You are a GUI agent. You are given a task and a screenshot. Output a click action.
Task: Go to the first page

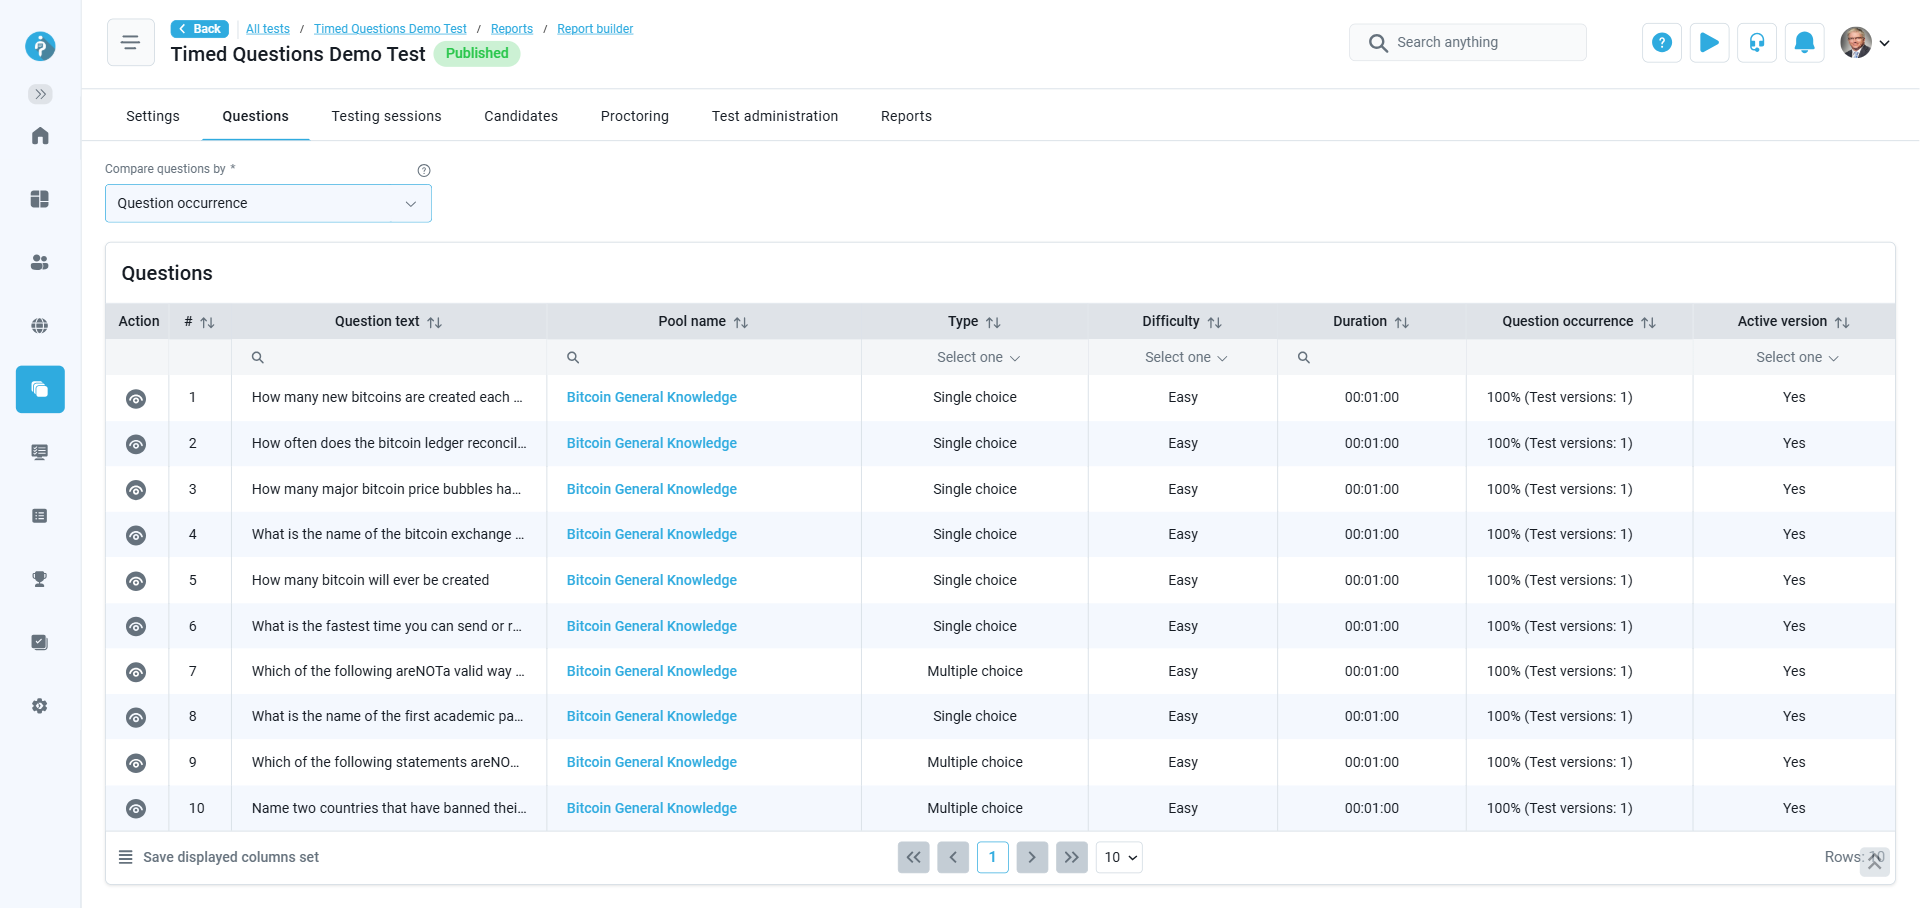click(914, 857)
